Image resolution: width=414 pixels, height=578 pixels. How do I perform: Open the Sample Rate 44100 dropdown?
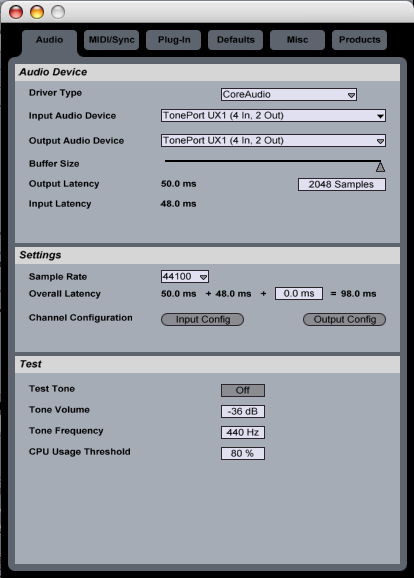185,276
